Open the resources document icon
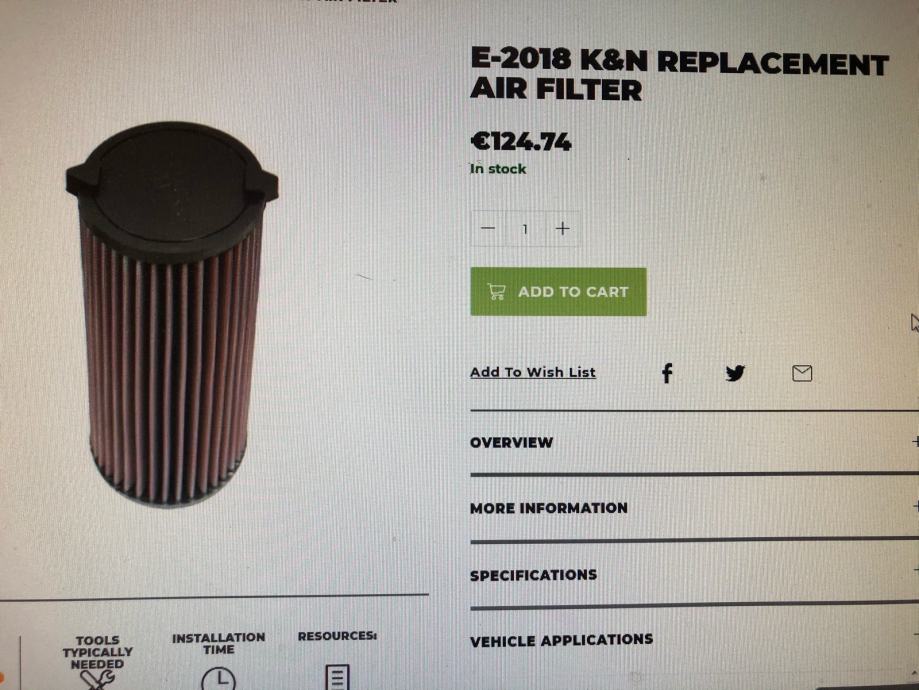 337,677
